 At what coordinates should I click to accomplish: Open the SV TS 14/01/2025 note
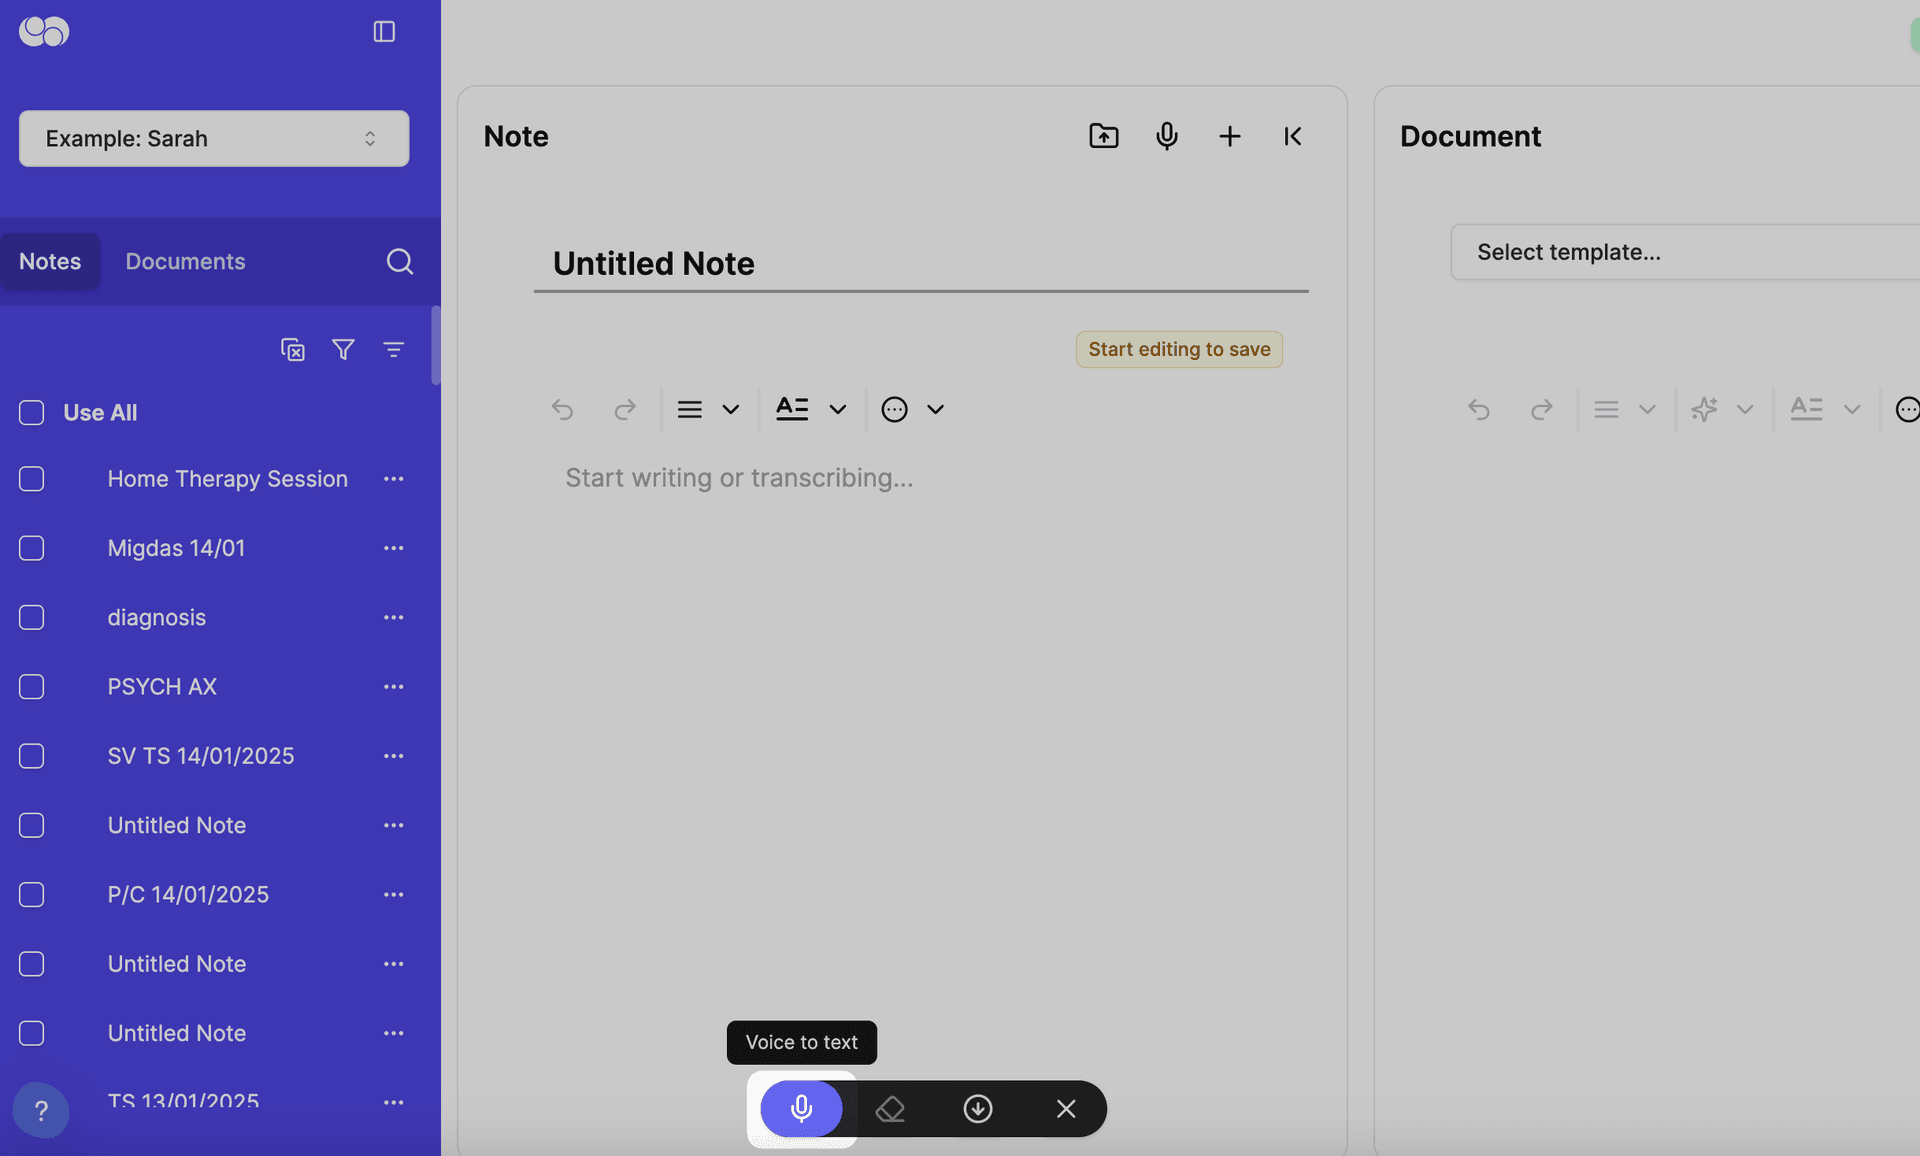pyautogui.click(x=201, y=756)
